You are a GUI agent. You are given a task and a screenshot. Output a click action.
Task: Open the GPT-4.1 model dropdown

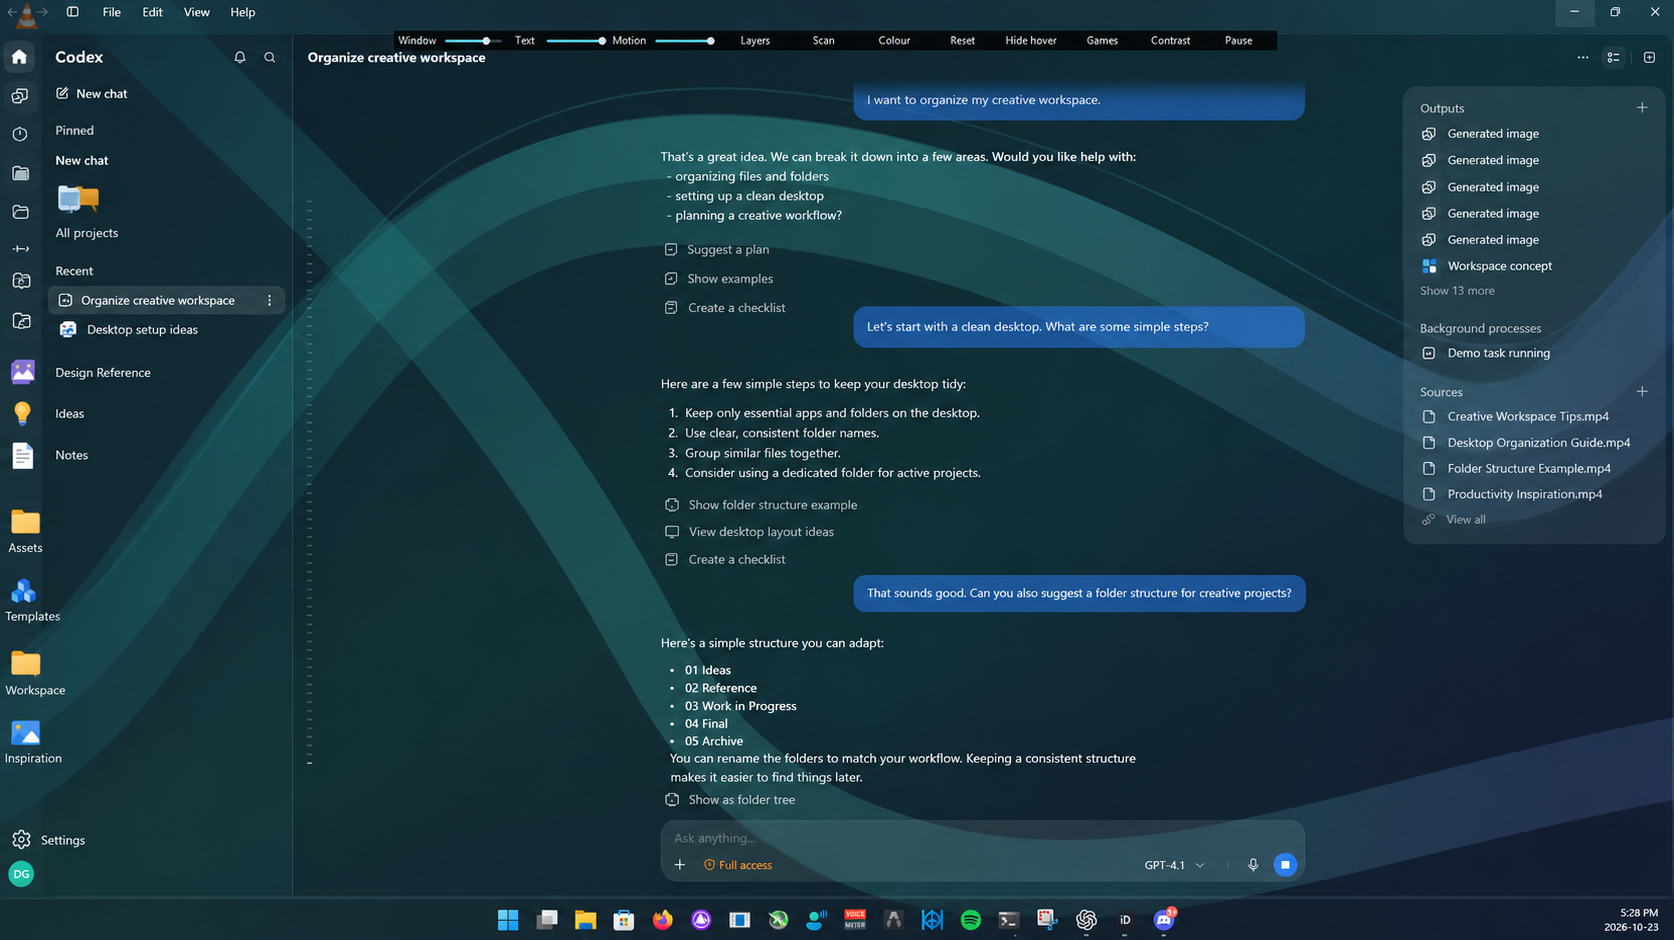(1174, 865)
